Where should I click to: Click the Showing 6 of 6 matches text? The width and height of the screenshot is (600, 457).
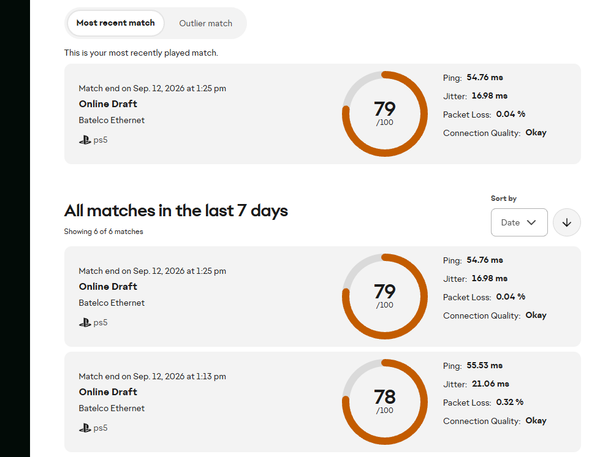[103, 231]
